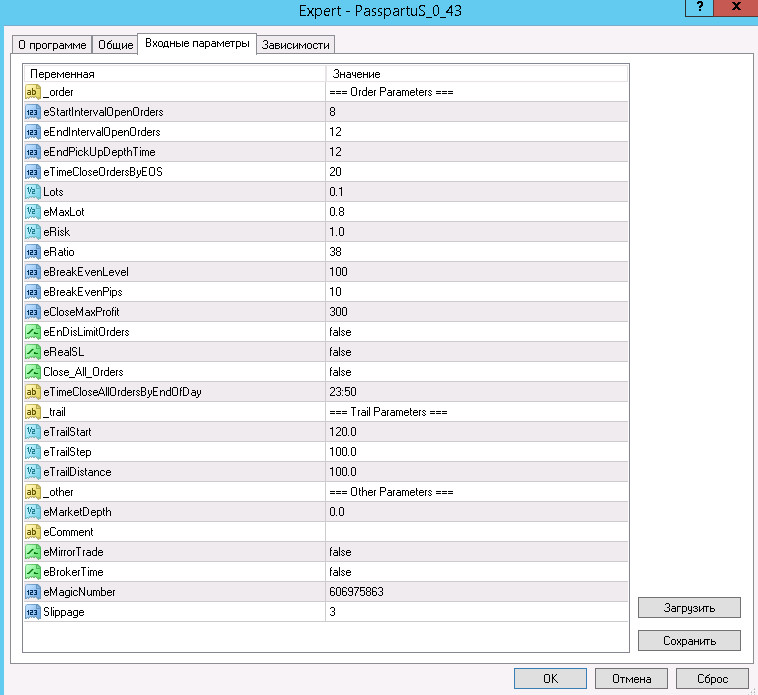Click the double-type icon beside eMarketDepth
The width and height of the screenshot is (758, 695).
click(32, 512)
